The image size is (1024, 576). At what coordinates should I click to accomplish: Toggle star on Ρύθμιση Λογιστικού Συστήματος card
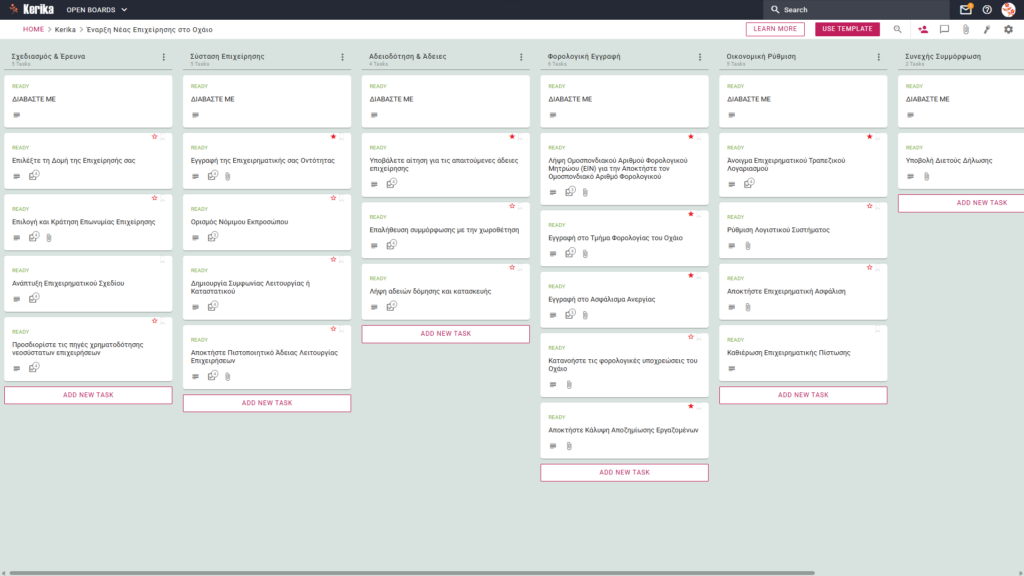869,206
